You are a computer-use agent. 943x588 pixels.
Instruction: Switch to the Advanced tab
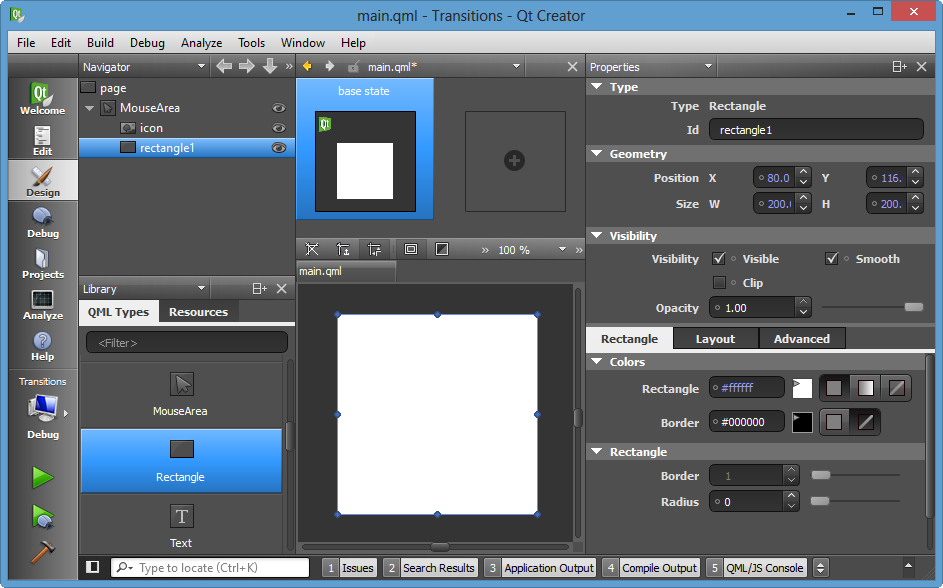pos(802,338)
